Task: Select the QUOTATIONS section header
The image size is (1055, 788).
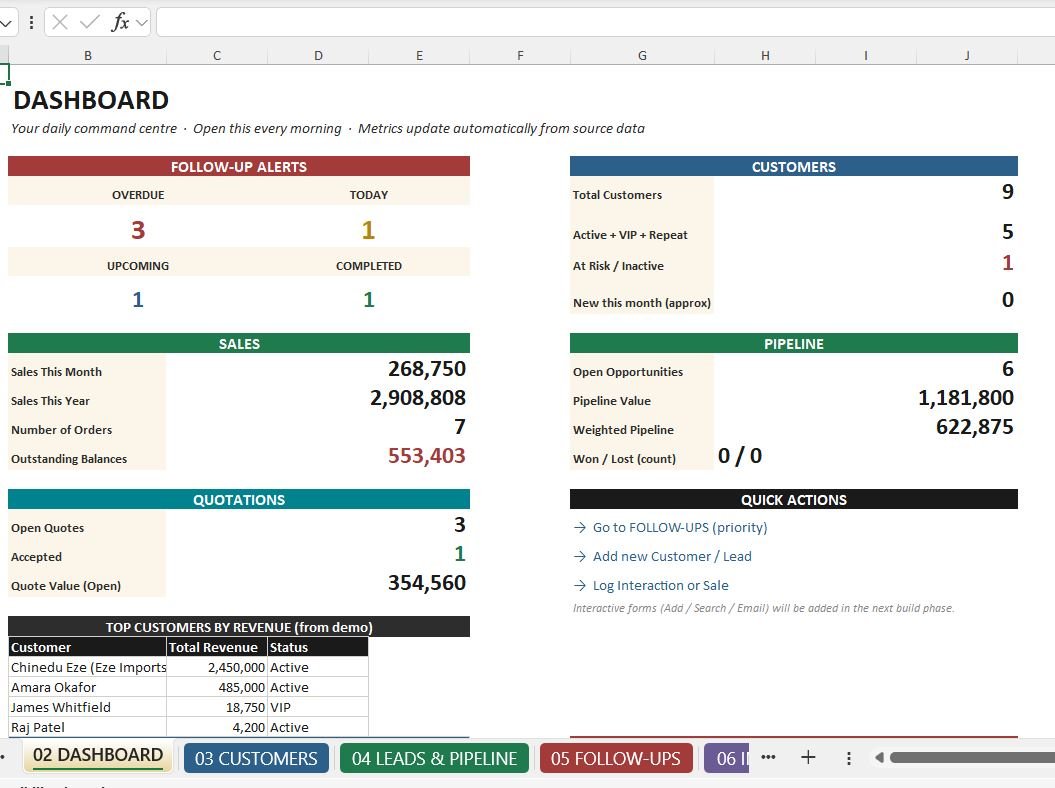Action: tap(239, 499)
